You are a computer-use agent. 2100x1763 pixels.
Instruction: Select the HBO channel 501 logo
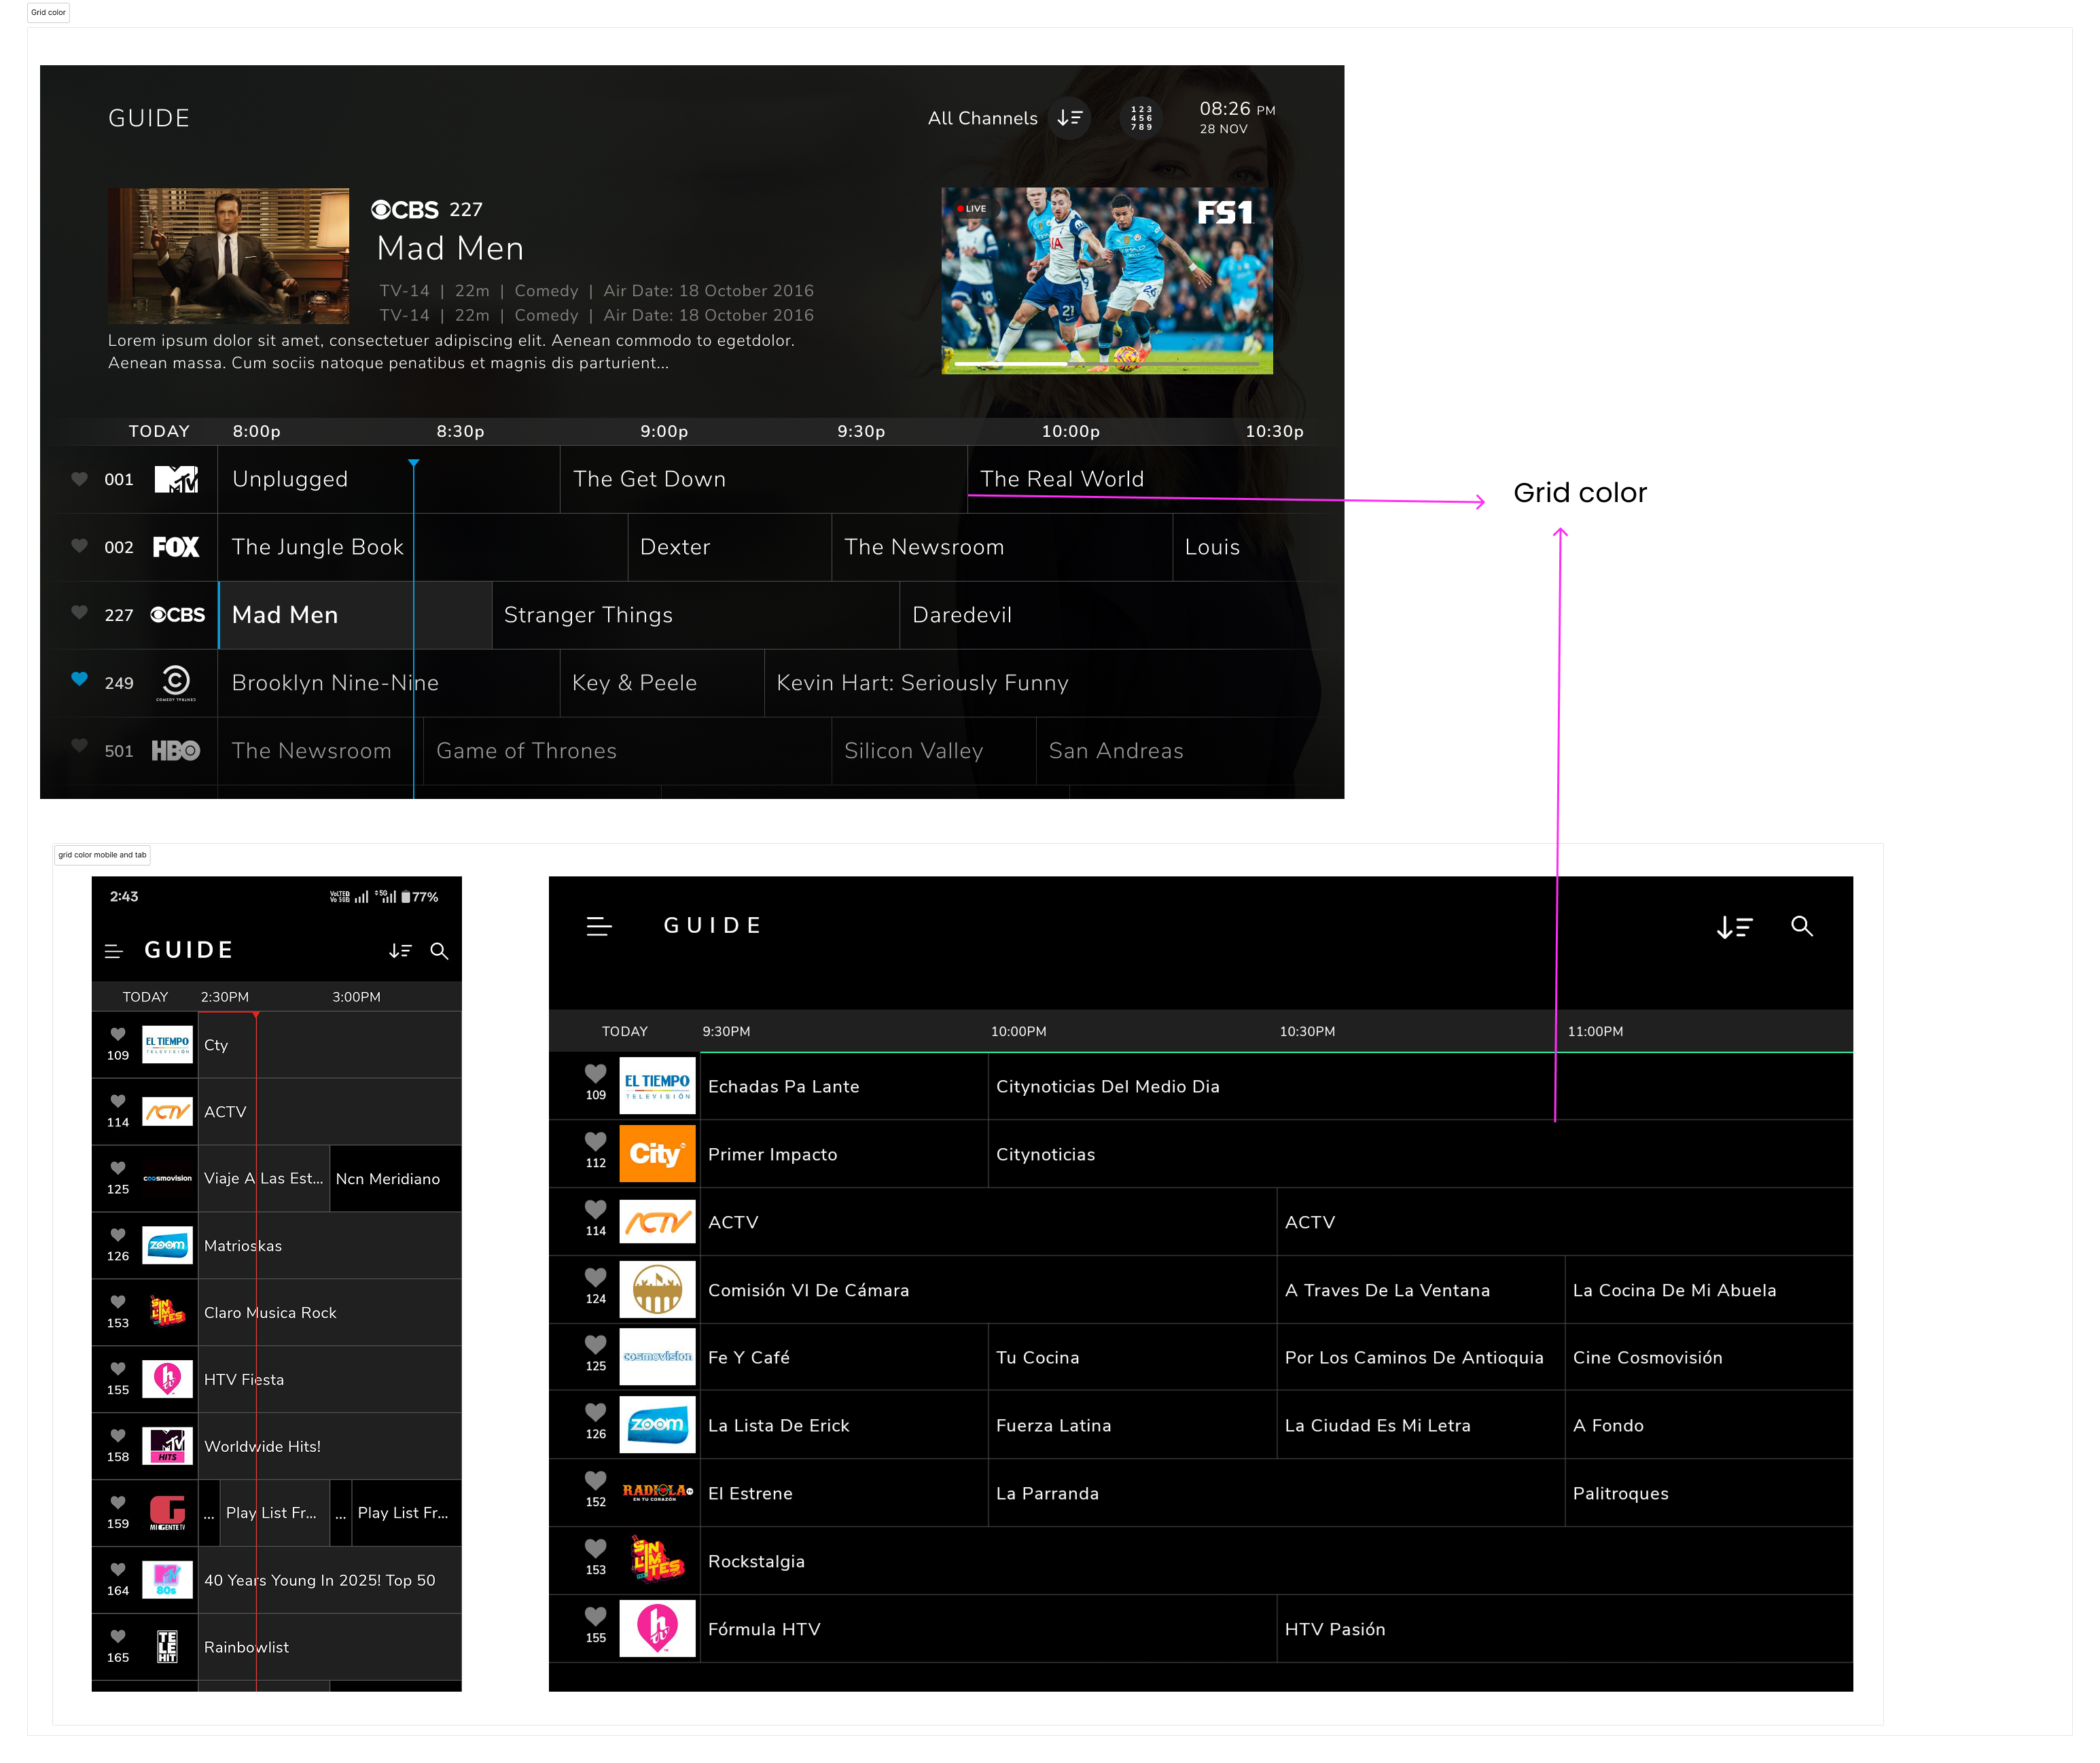tap(176, 751)
